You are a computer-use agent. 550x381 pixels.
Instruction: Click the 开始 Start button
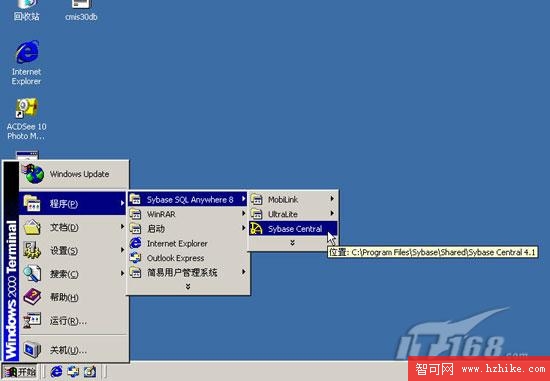tap(19, 372)
